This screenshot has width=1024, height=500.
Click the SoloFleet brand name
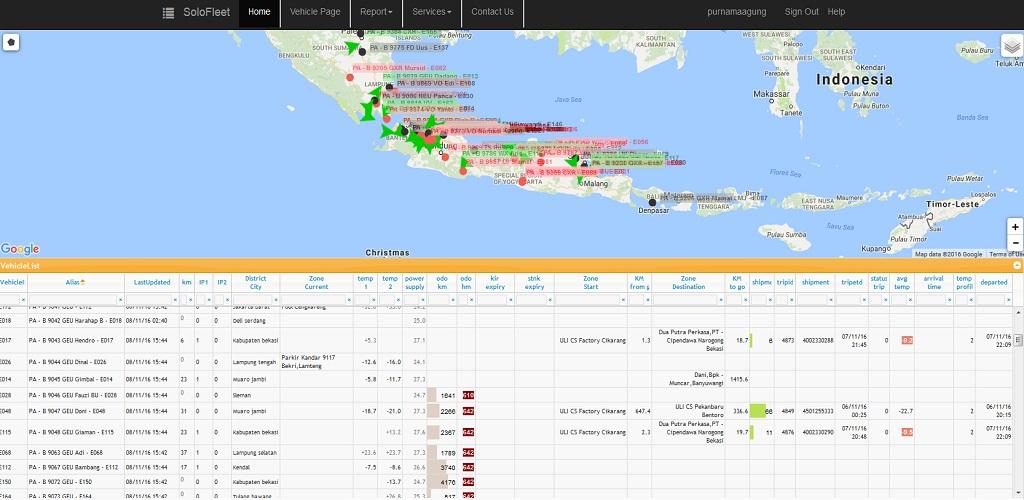206,12
